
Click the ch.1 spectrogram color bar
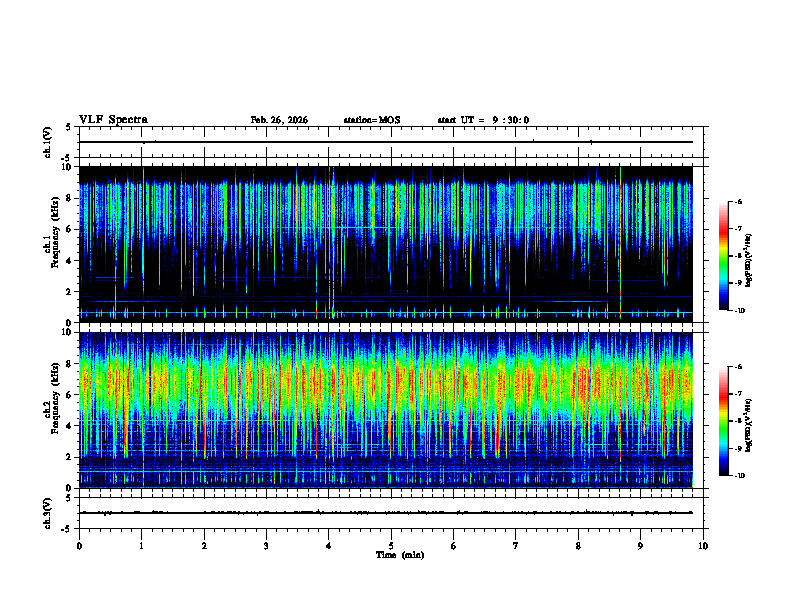click(x=723, y=256)
